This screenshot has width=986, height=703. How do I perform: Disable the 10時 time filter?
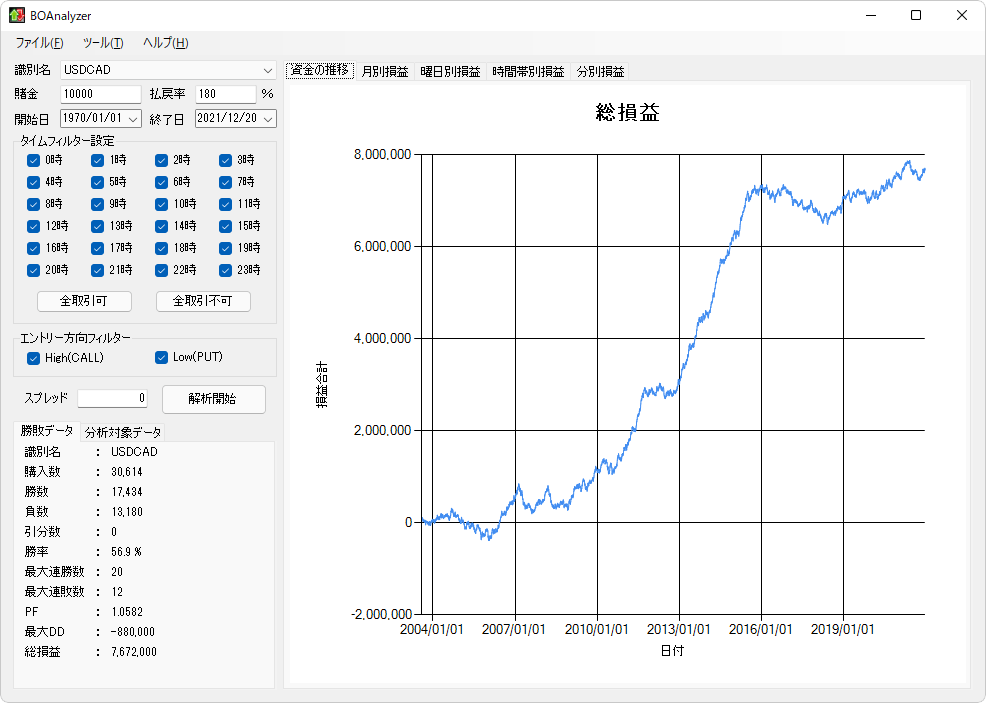(x=162, y=204)
